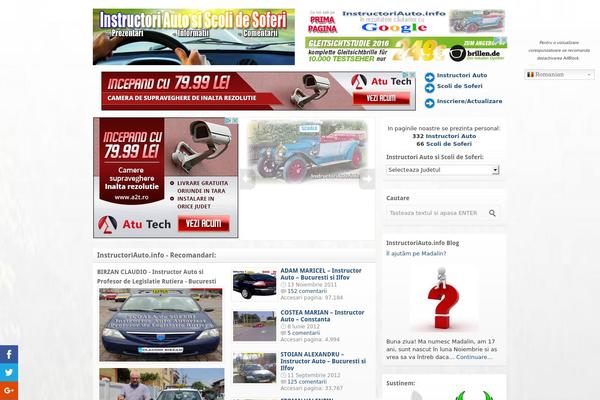The width and height of the screenshot is (600, 400).
Task: Open COSTEA MARIAN instructor title link
Action: pos(322,316)
